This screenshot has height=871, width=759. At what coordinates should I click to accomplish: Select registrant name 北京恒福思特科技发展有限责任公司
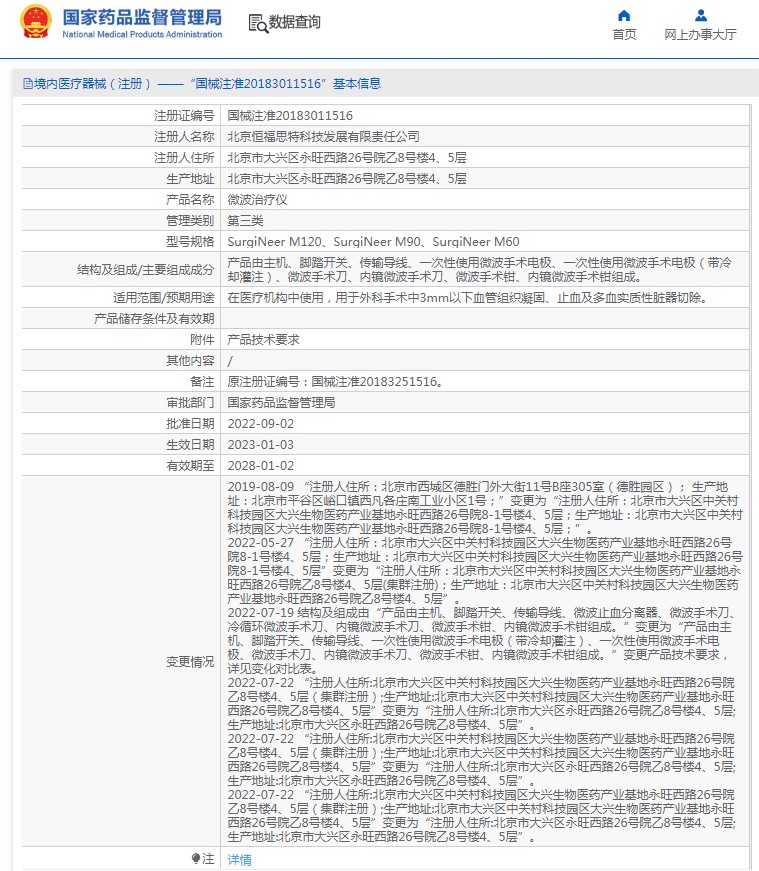(x=323, y=137)
